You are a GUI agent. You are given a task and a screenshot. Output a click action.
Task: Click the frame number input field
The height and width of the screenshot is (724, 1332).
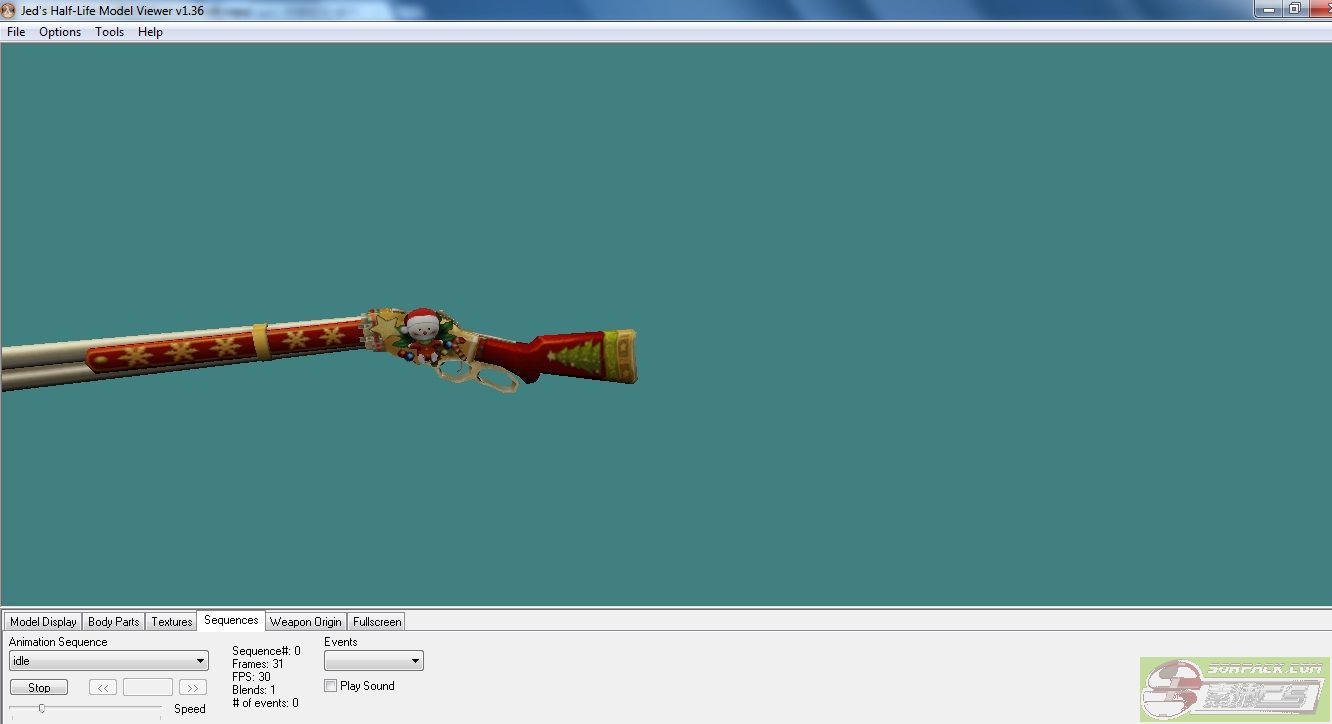tap(148, 687)
